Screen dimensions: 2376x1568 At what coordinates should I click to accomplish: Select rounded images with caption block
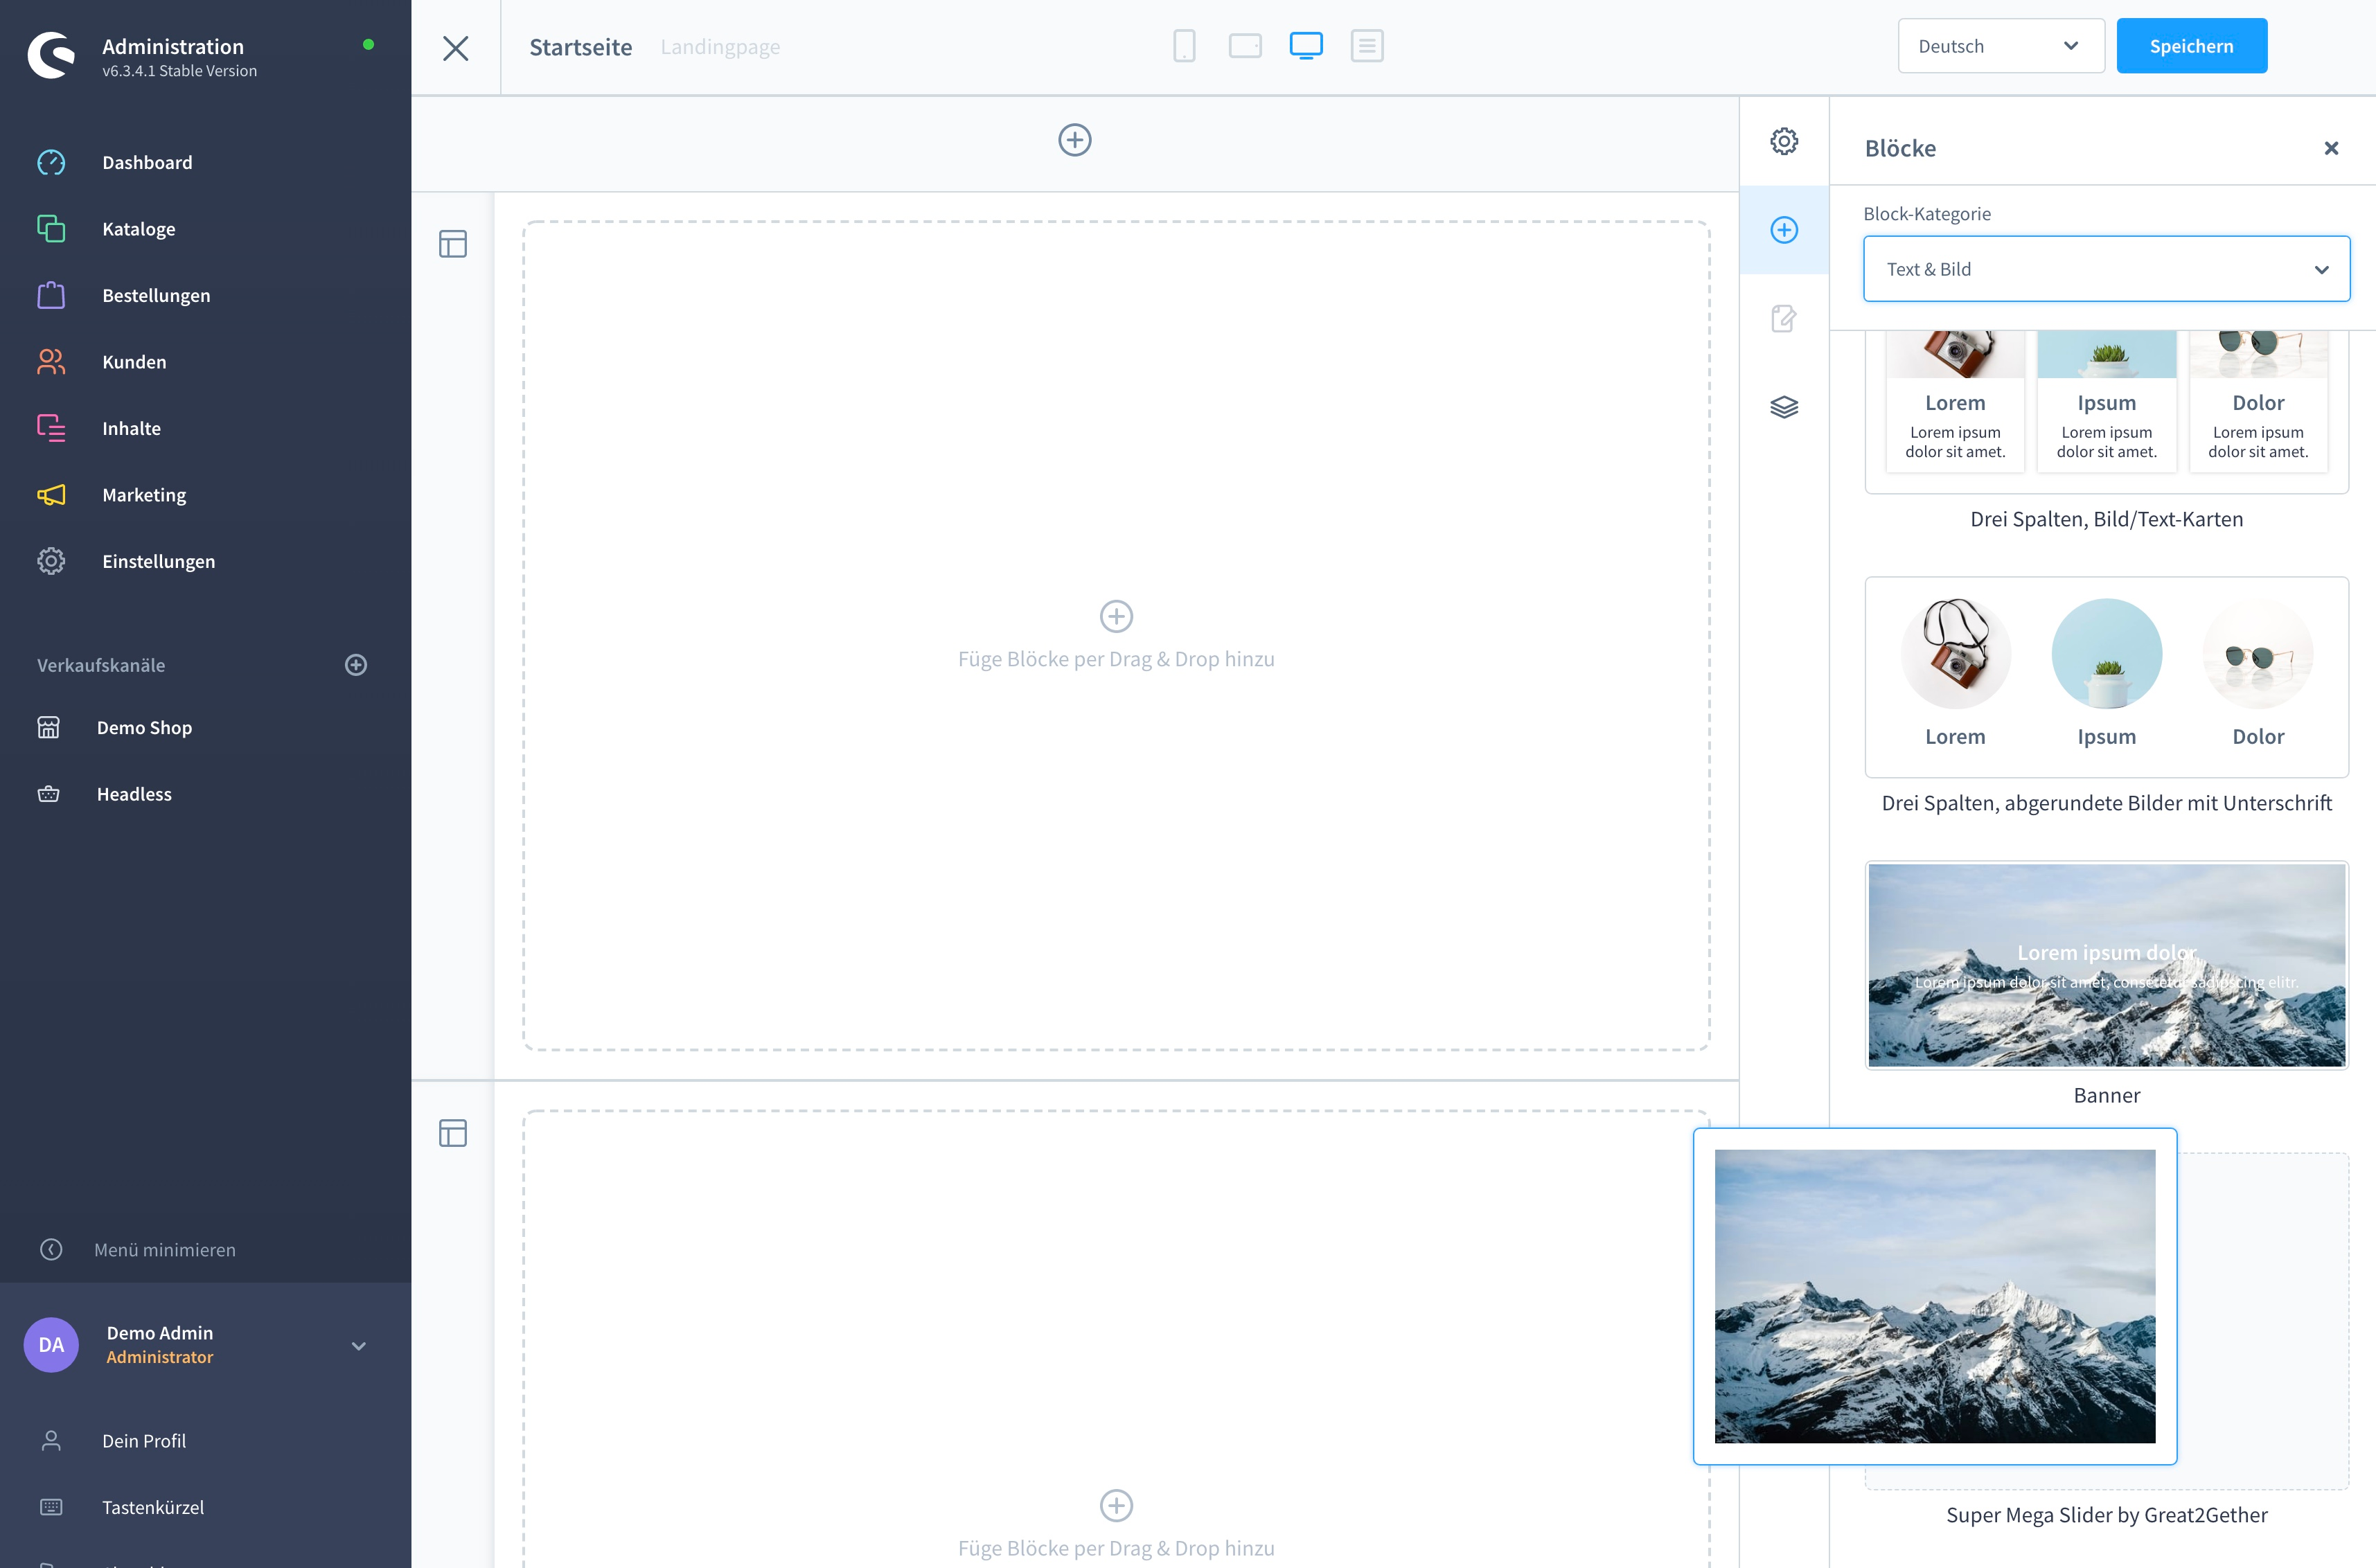tap(2106, 677)
